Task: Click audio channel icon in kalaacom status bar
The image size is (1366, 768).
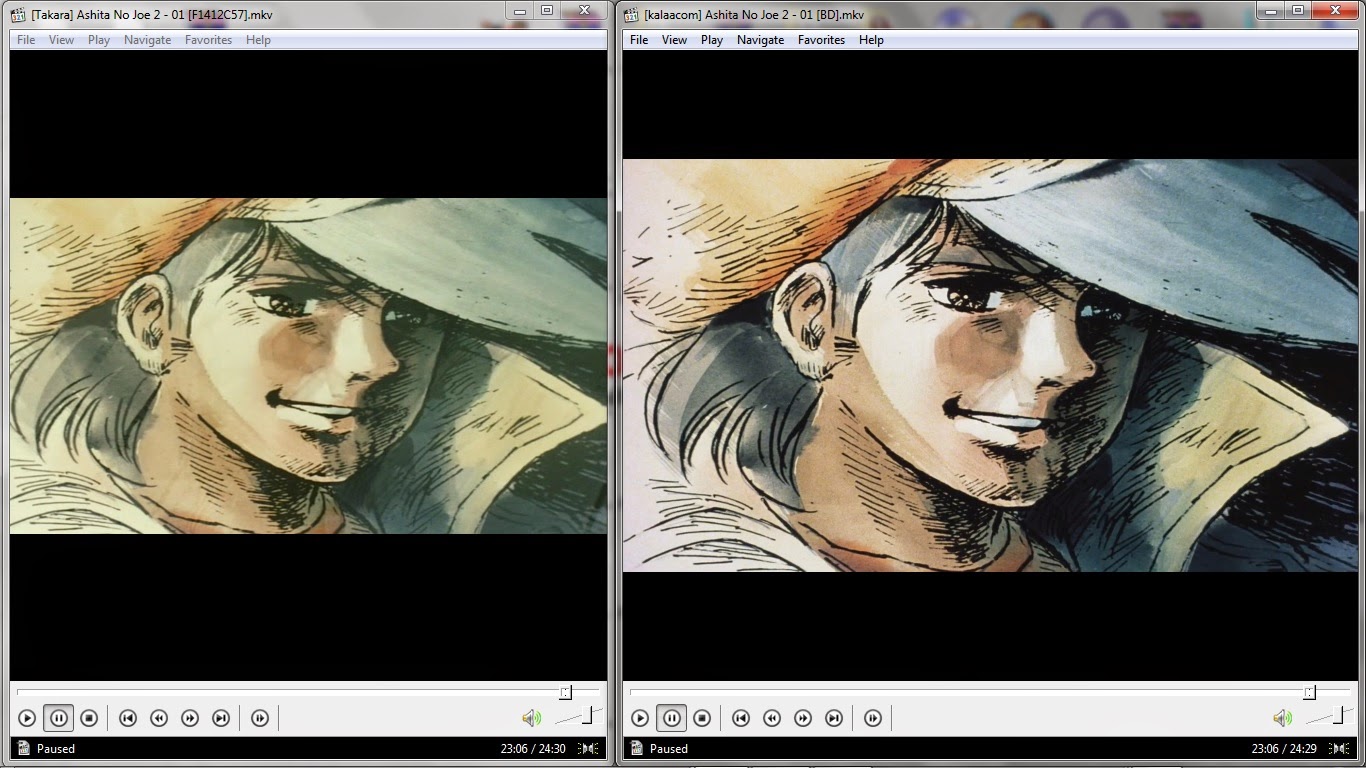Action: coord(1341,748)
